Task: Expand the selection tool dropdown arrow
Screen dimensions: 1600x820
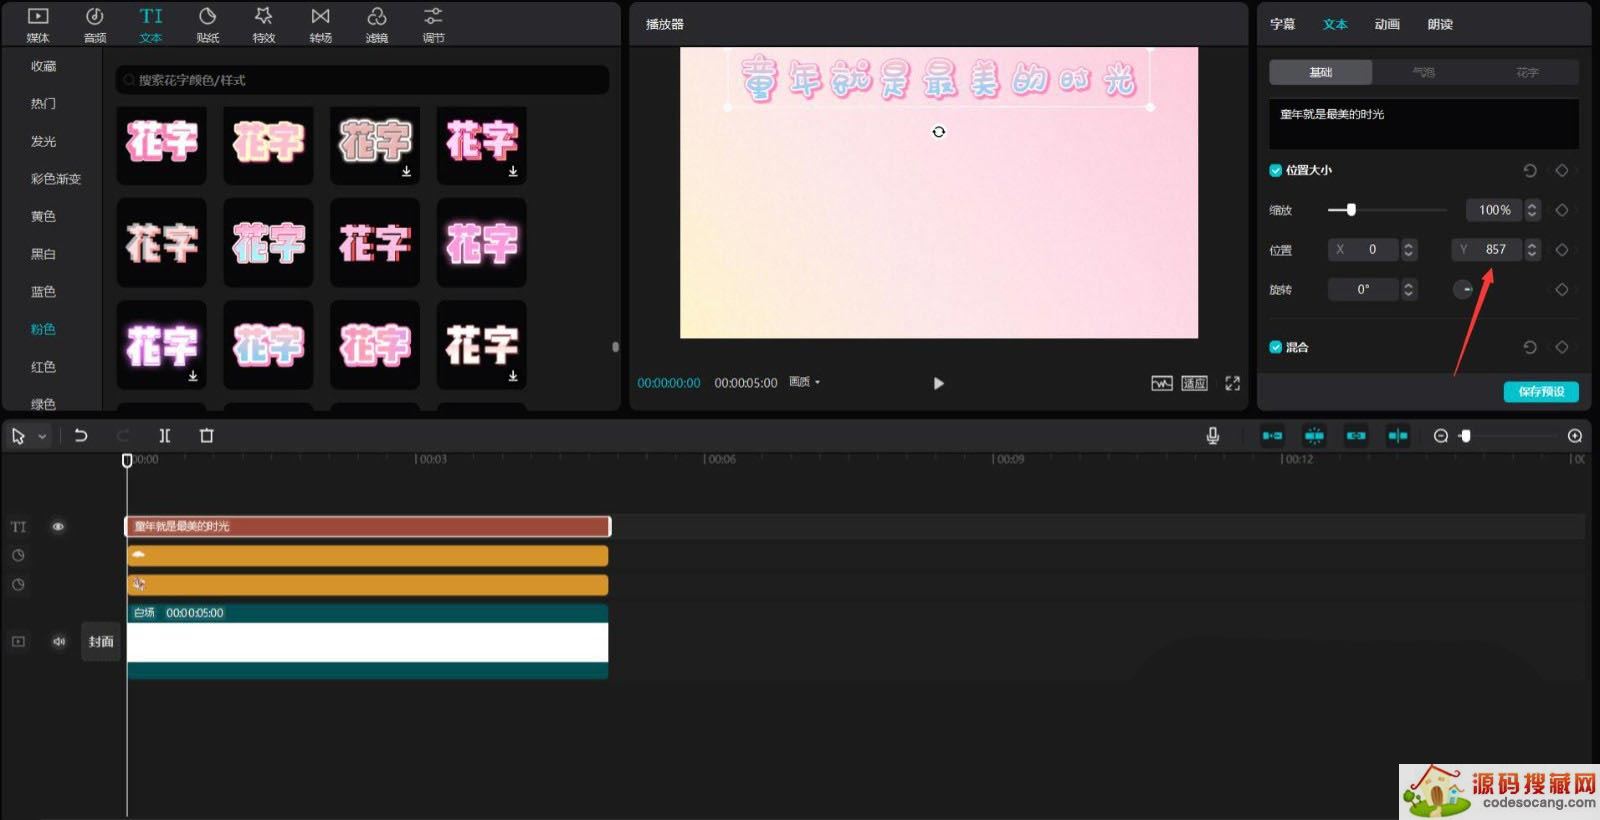Action: pos(42,437)
